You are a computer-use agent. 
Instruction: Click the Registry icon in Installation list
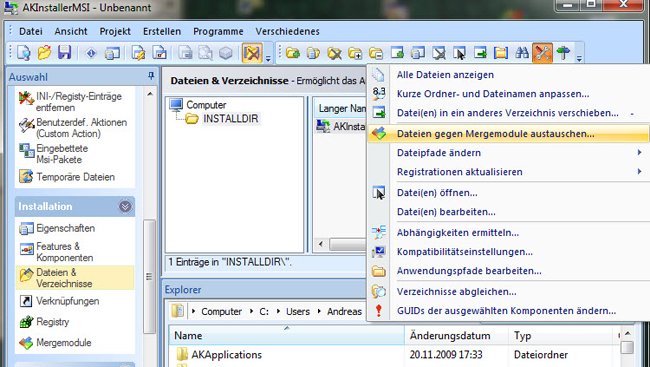click(26, 322)
